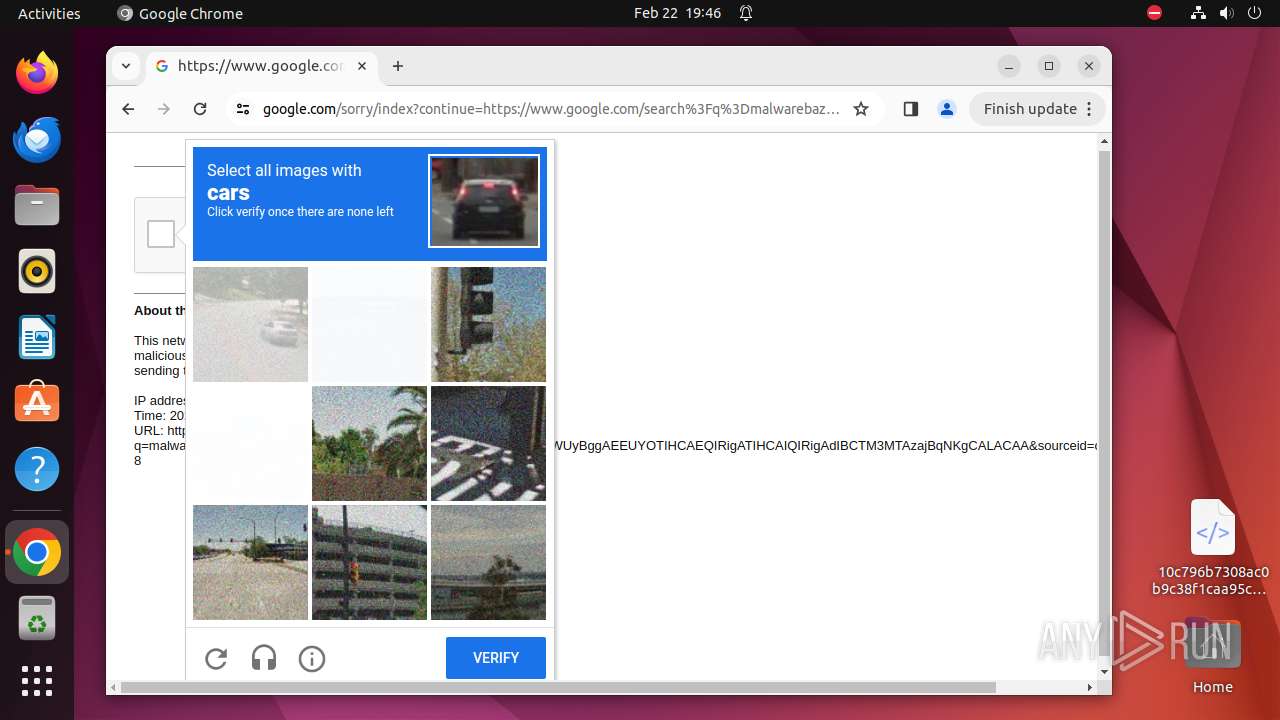Close the google.com tab
Image resolution: width=1280 pixels, height=720 pixels.
[x=362, y=66]
